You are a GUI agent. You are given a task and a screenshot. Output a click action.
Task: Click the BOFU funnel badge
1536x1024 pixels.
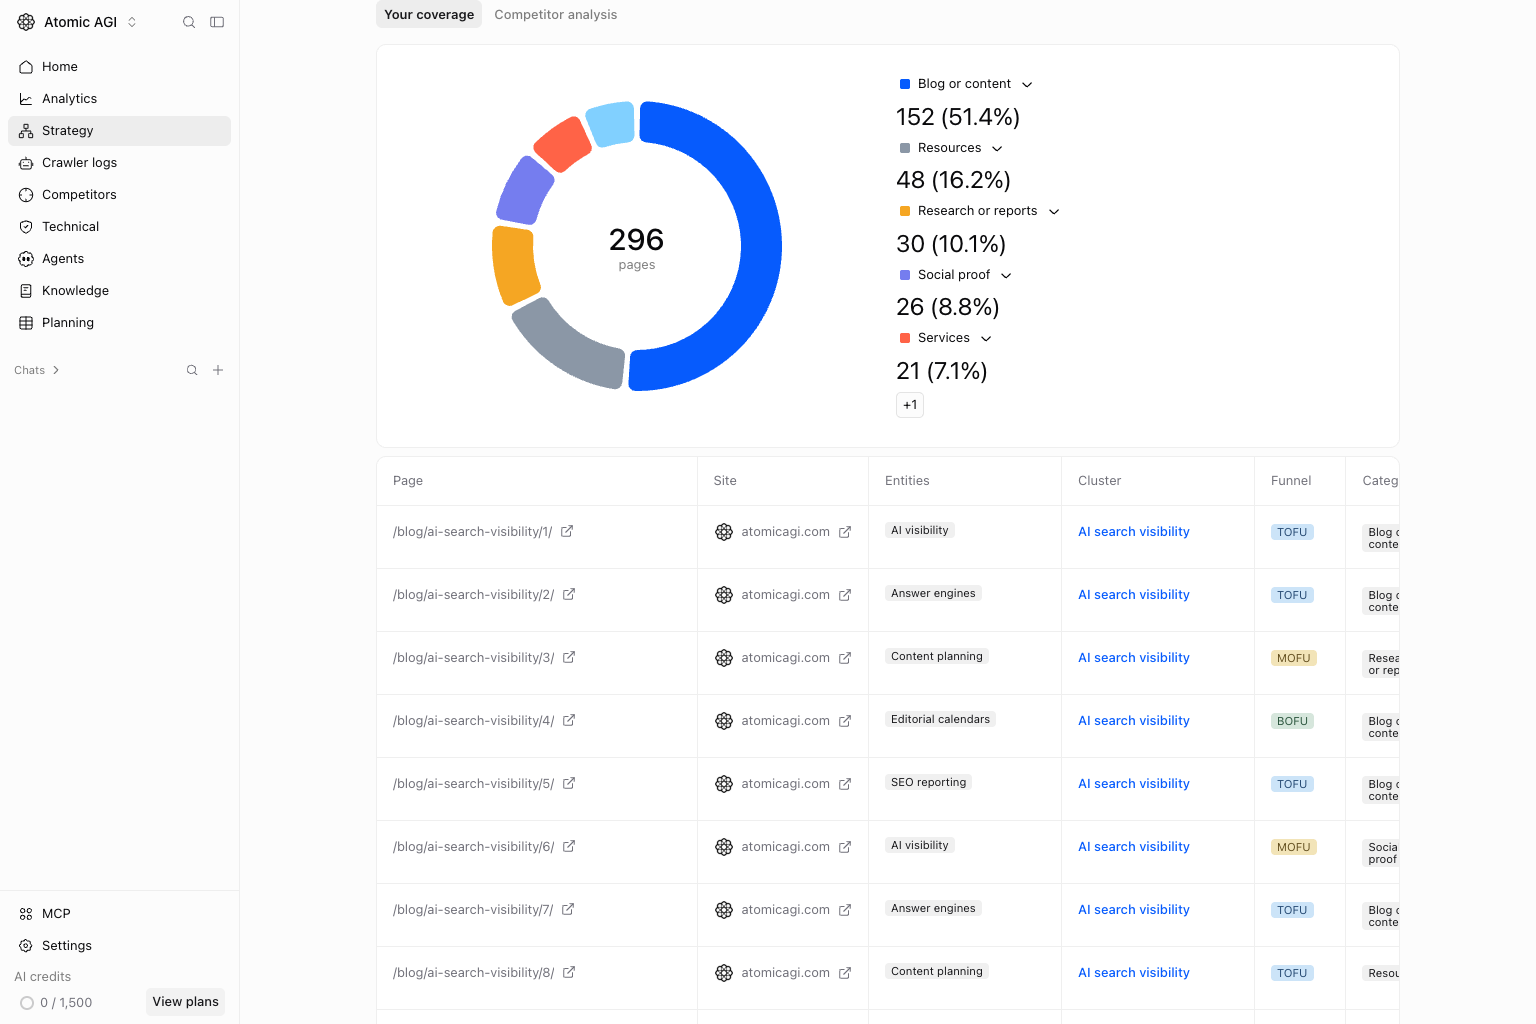click(x=1292, y=721)
